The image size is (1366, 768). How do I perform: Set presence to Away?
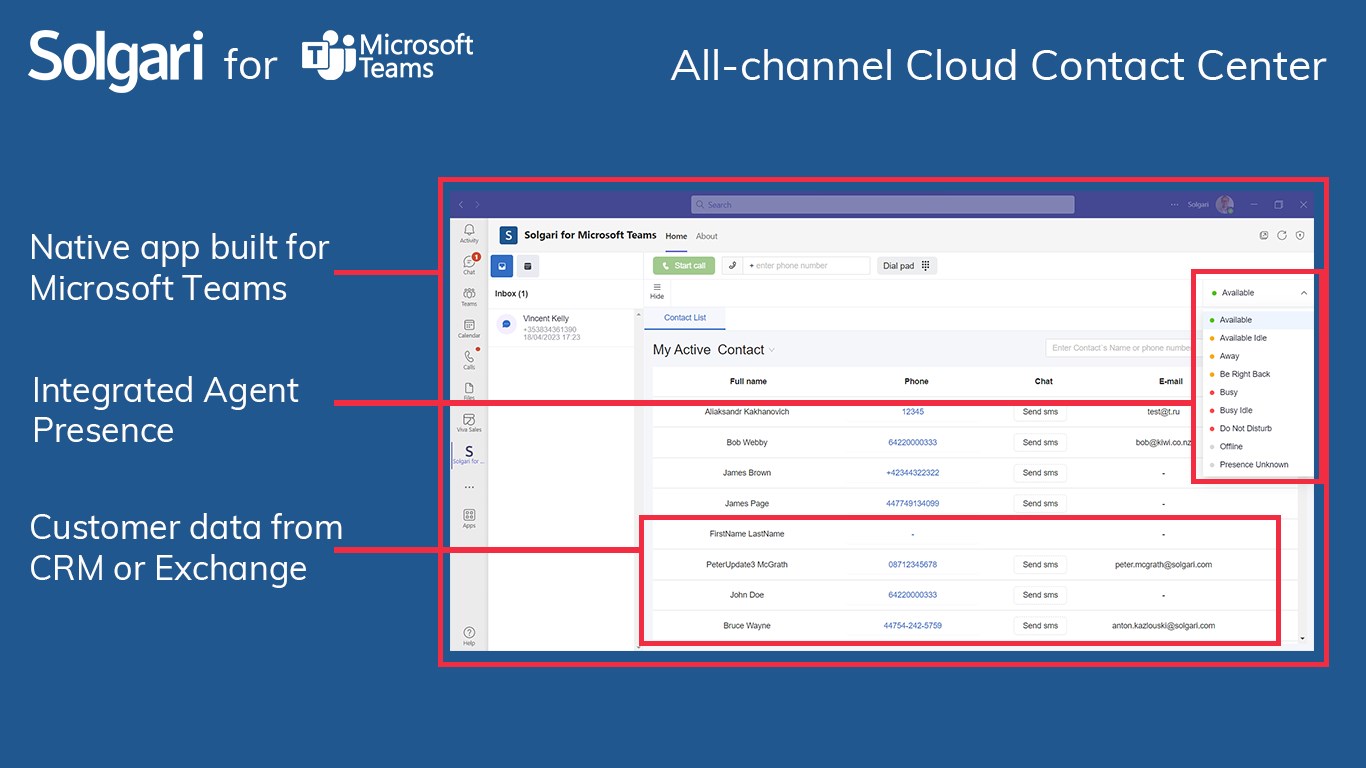click(x=1258, y=356)
